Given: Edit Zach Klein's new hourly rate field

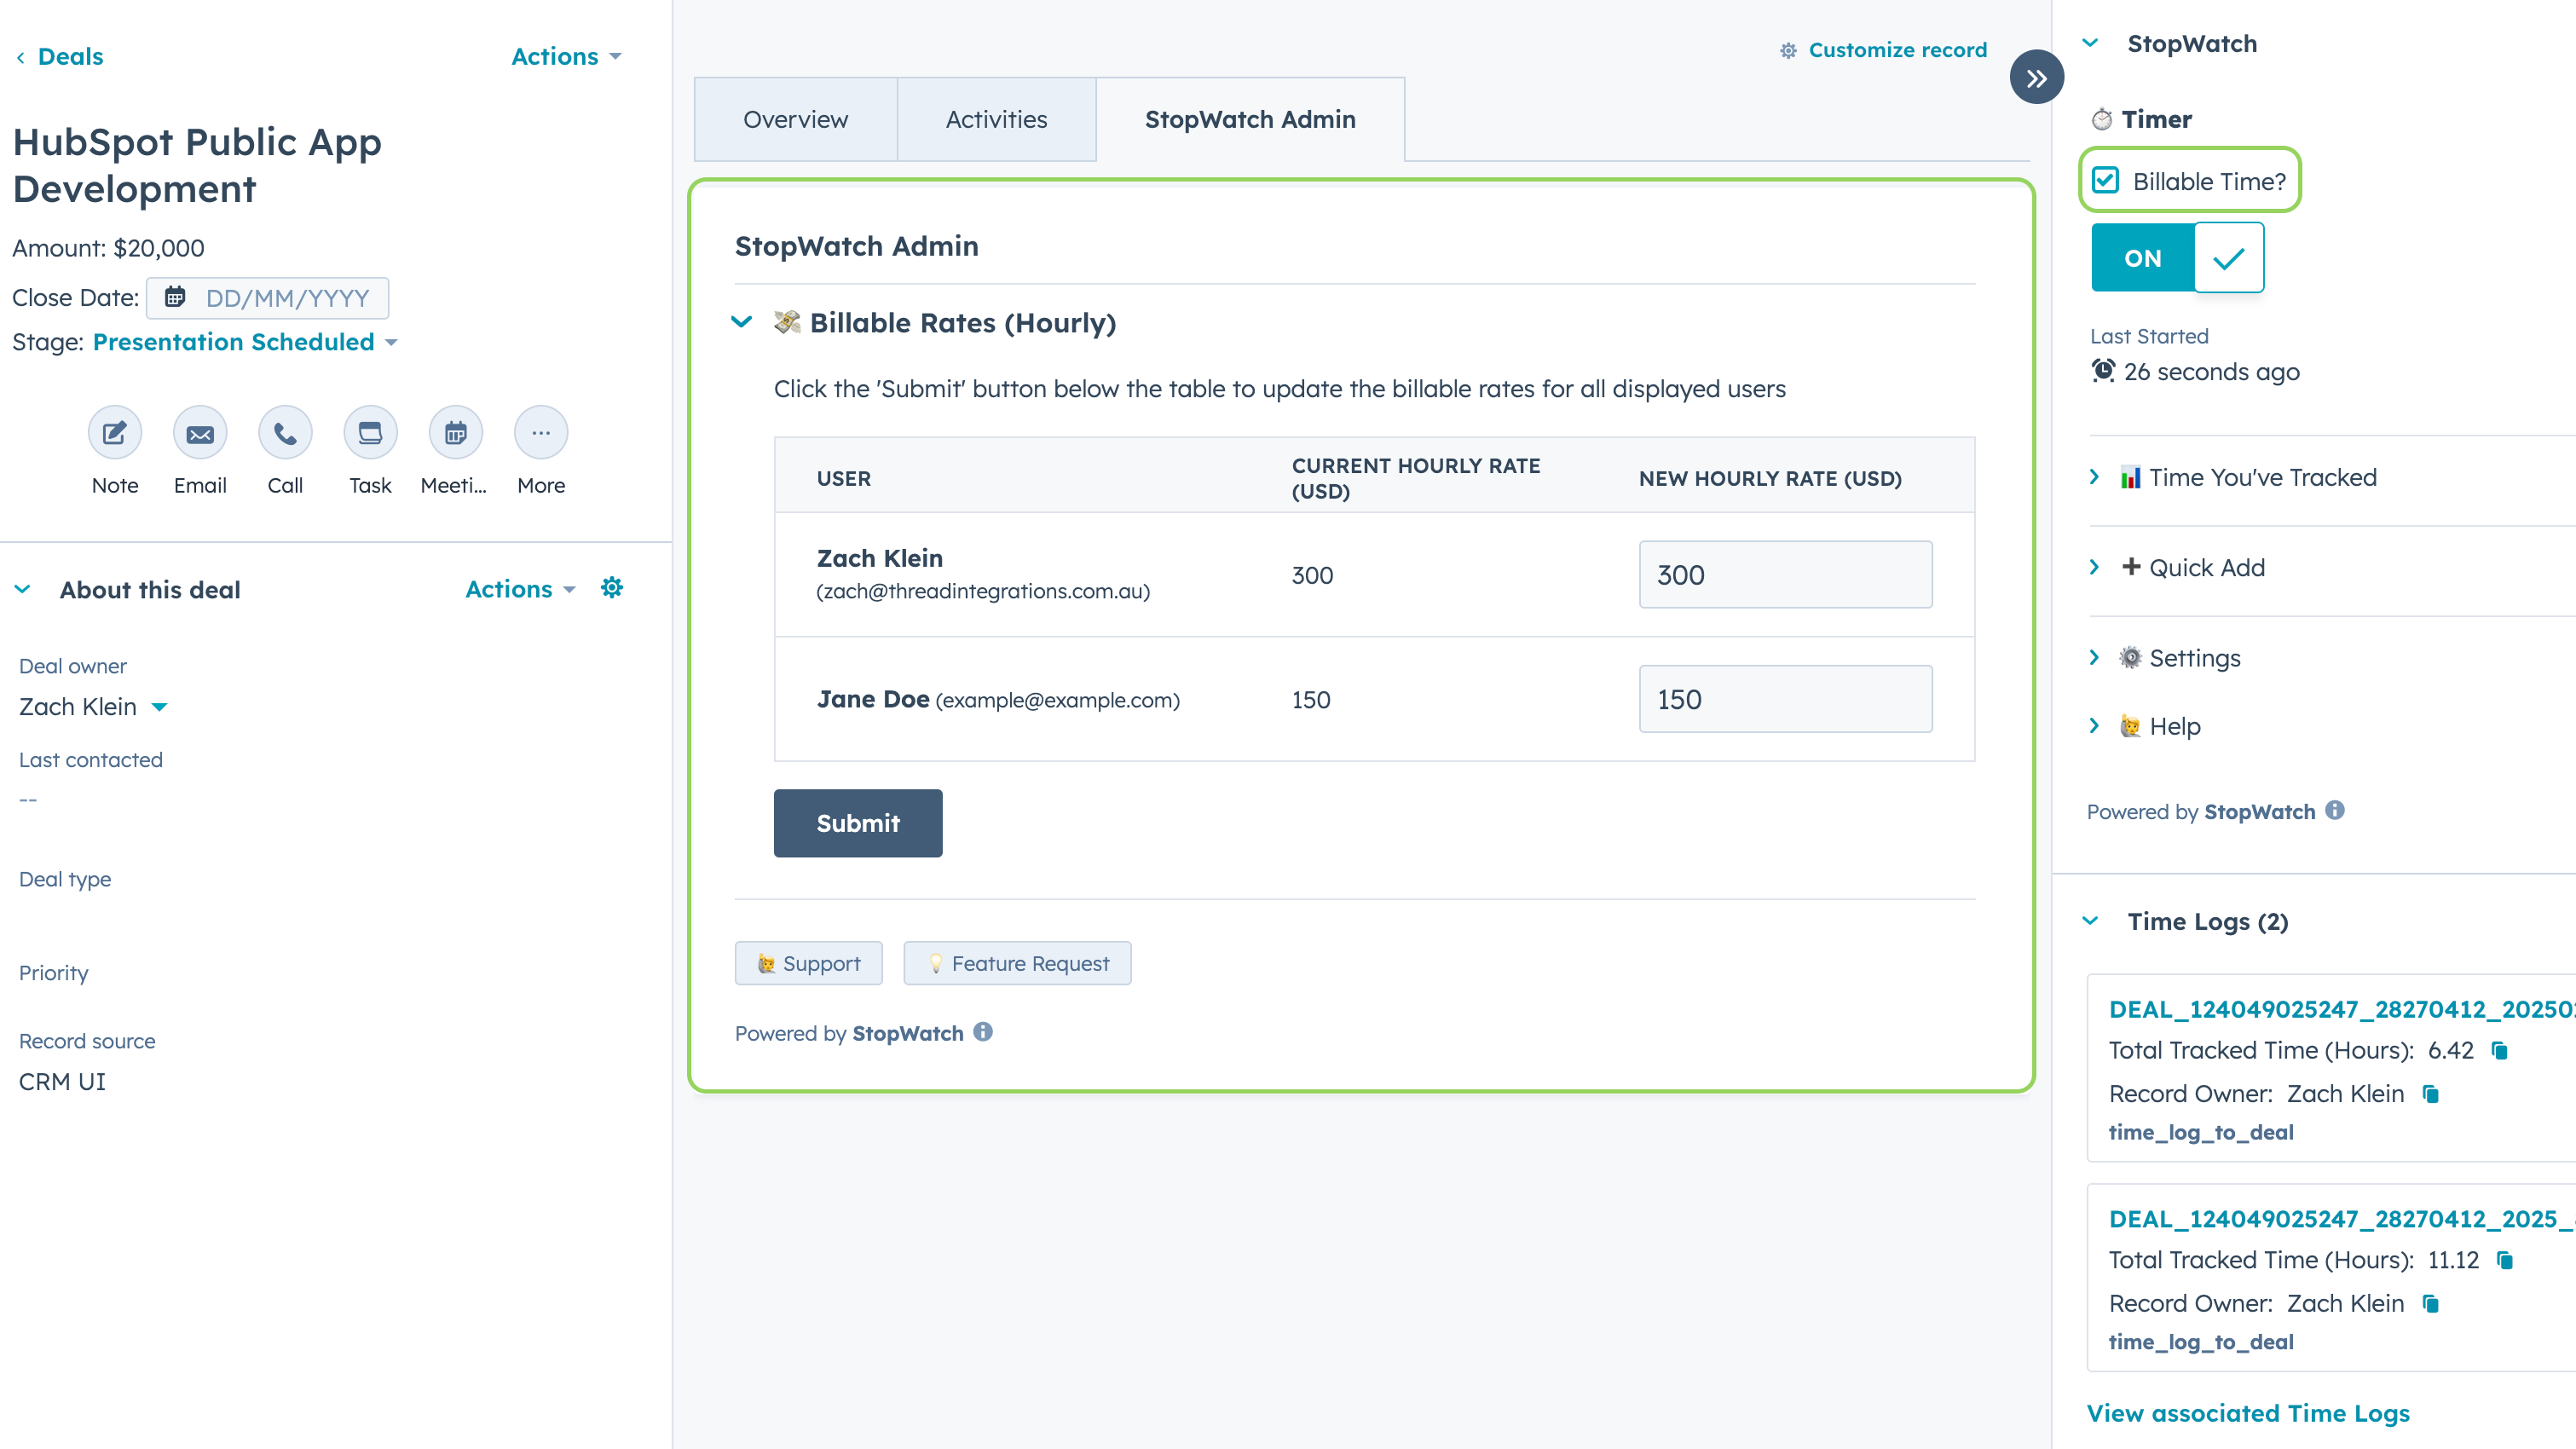Looking at the screenshot, I should pos(1786,575).
